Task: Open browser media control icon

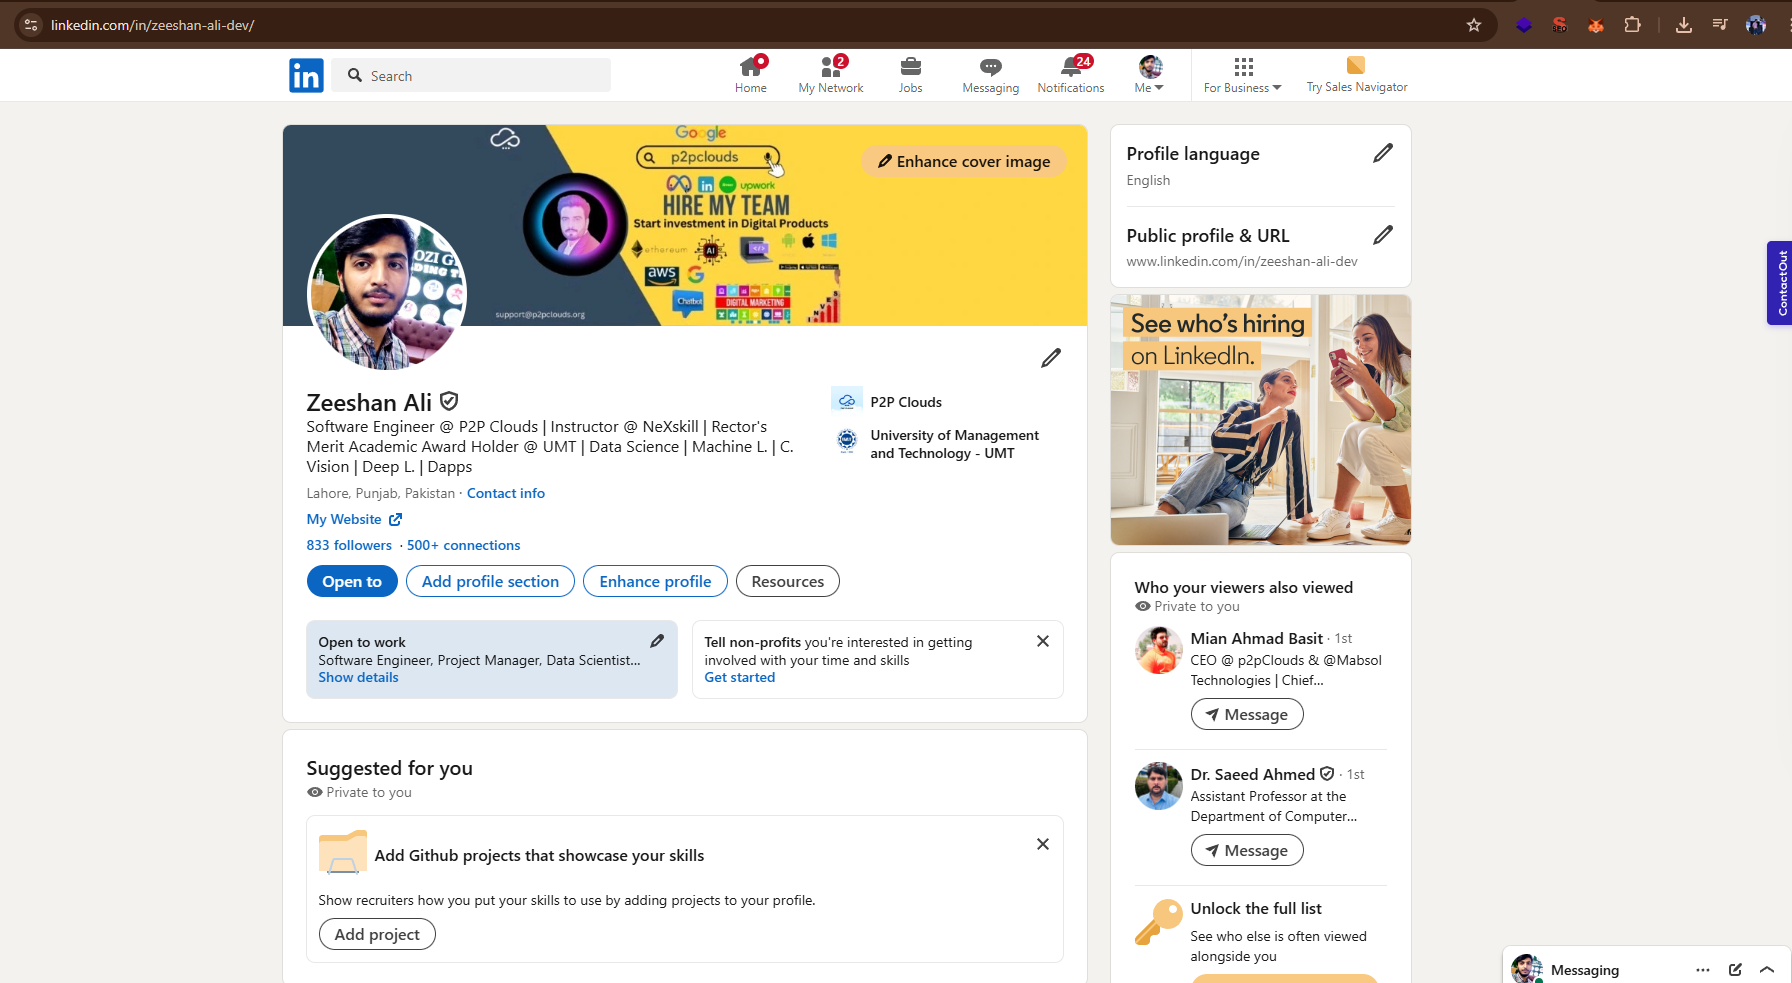Action: 1720,25
